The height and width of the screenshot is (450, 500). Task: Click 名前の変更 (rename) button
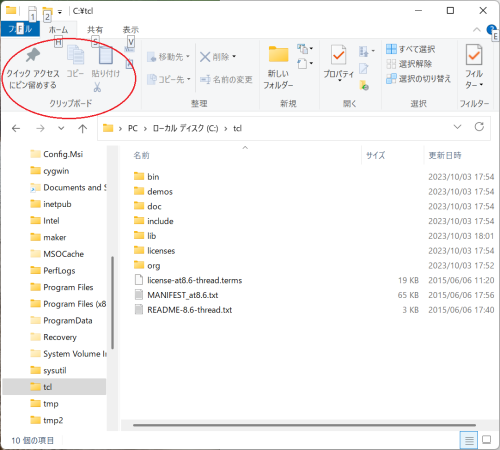(226, 79)
